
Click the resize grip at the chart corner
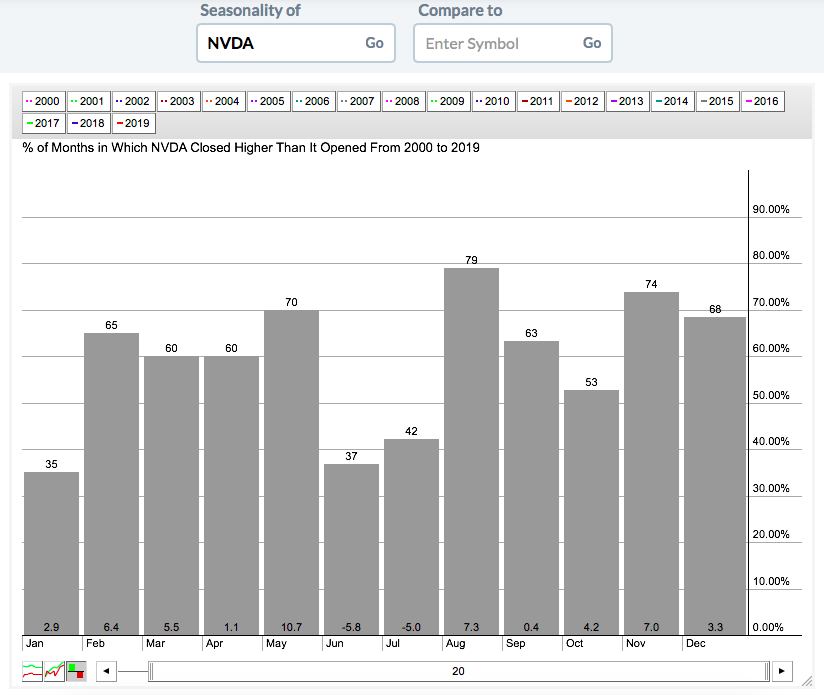coord(810,686)
